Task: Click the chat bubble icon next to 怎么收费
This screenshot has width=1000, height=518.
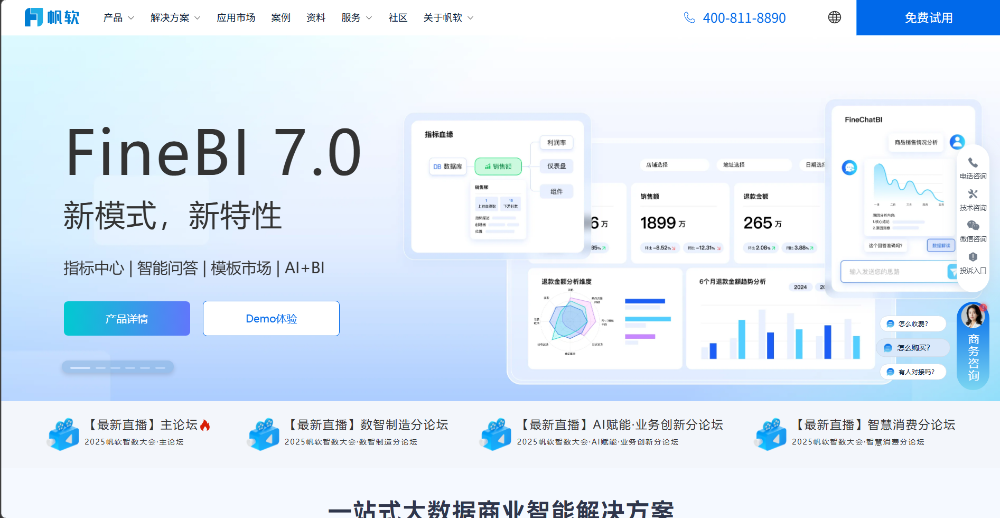Action: tap(890, 324)
